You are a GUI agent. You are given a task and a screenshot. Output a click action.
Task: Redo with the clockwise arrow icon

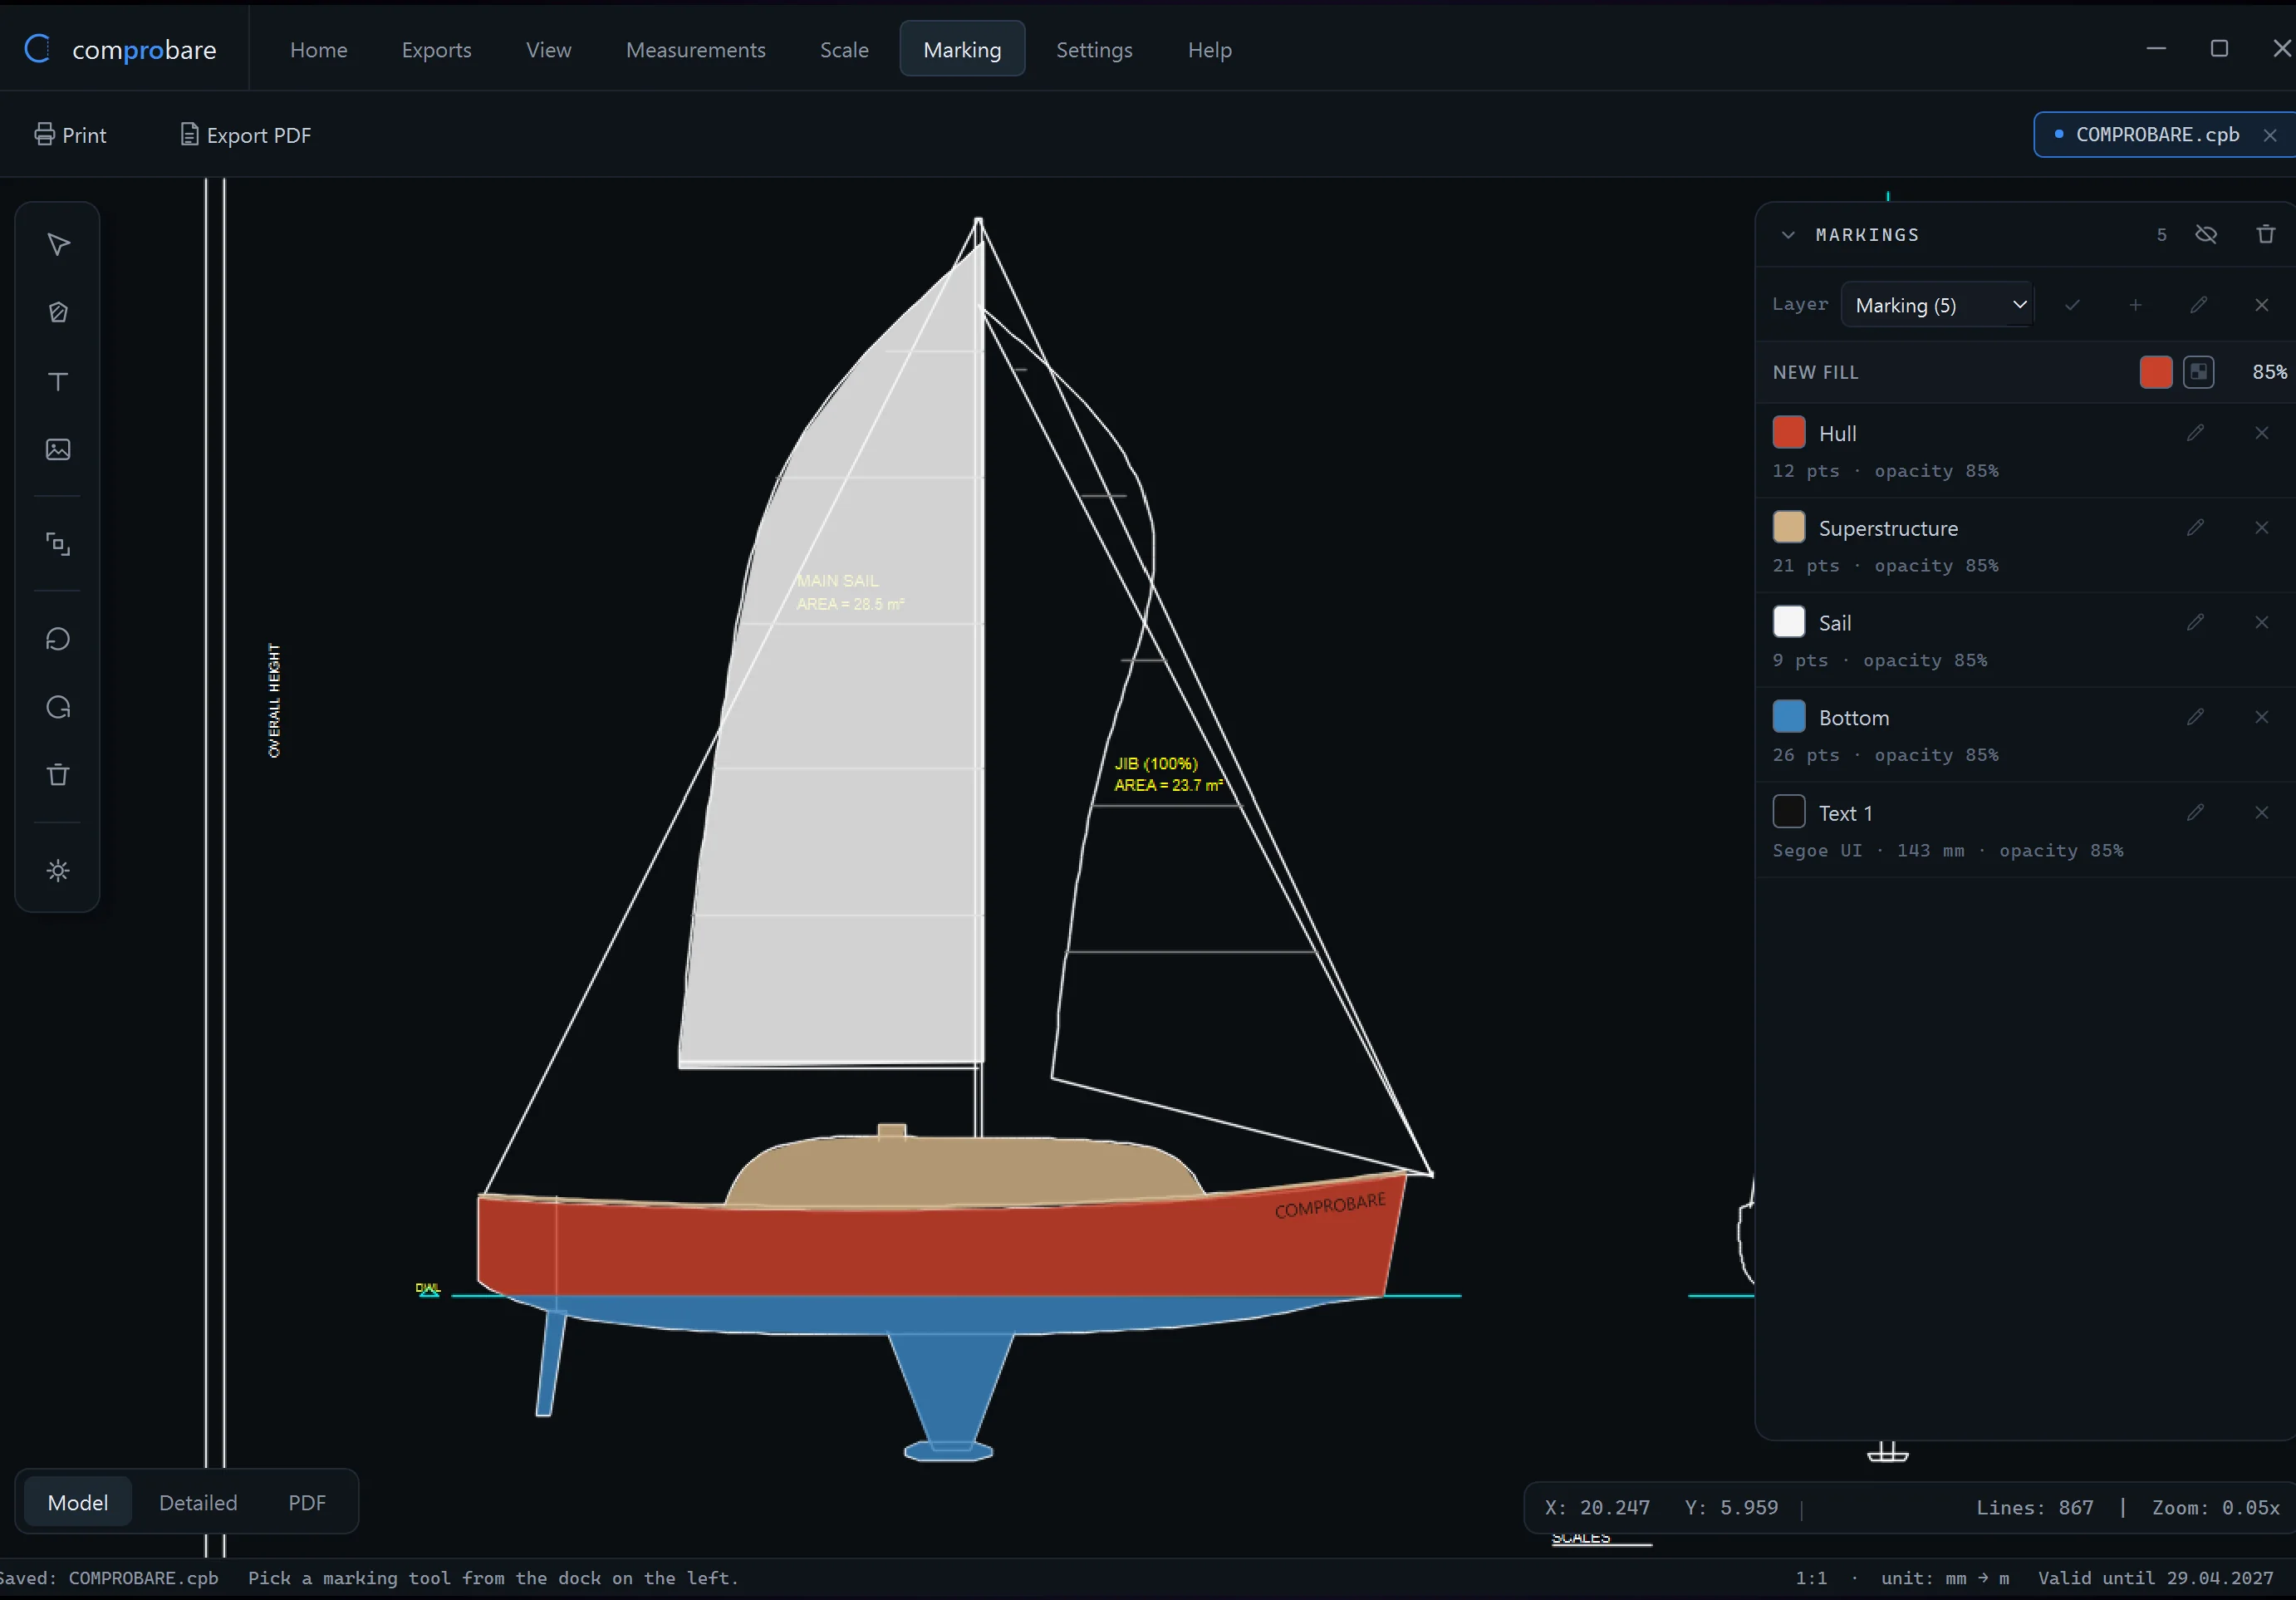pyautogui.click(x=58, y=707)
